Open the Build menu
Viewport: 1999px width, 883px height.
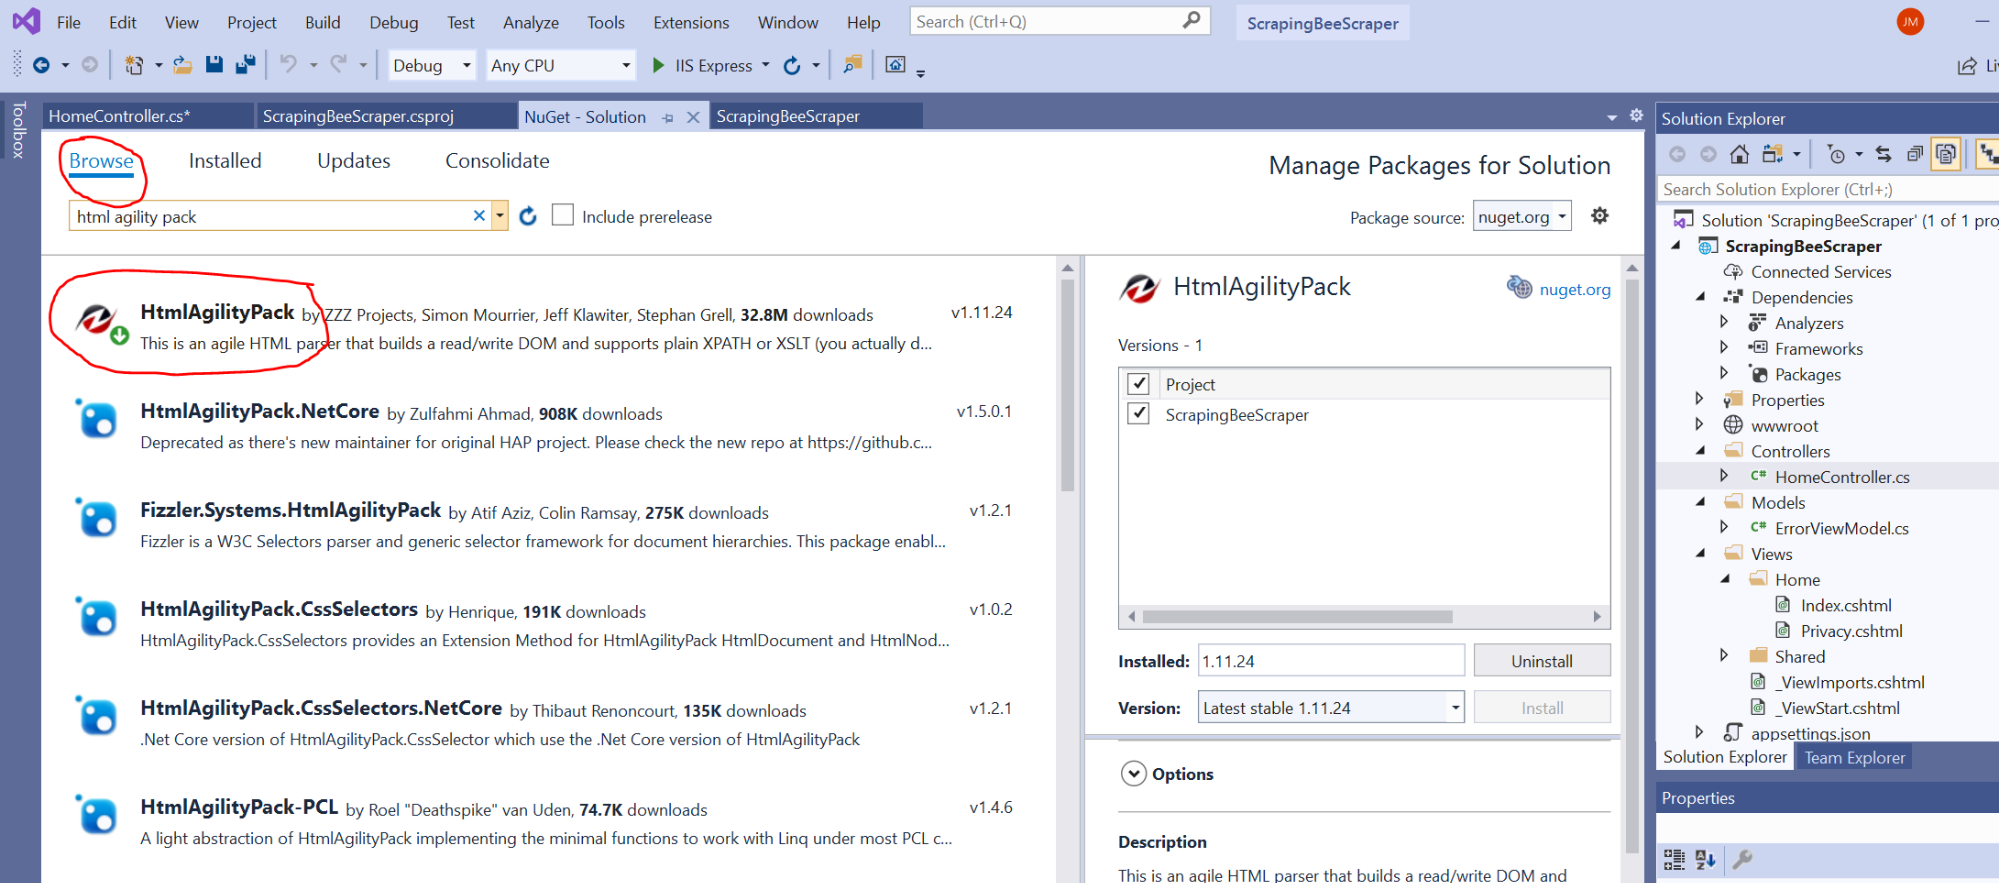pos(323,22)
